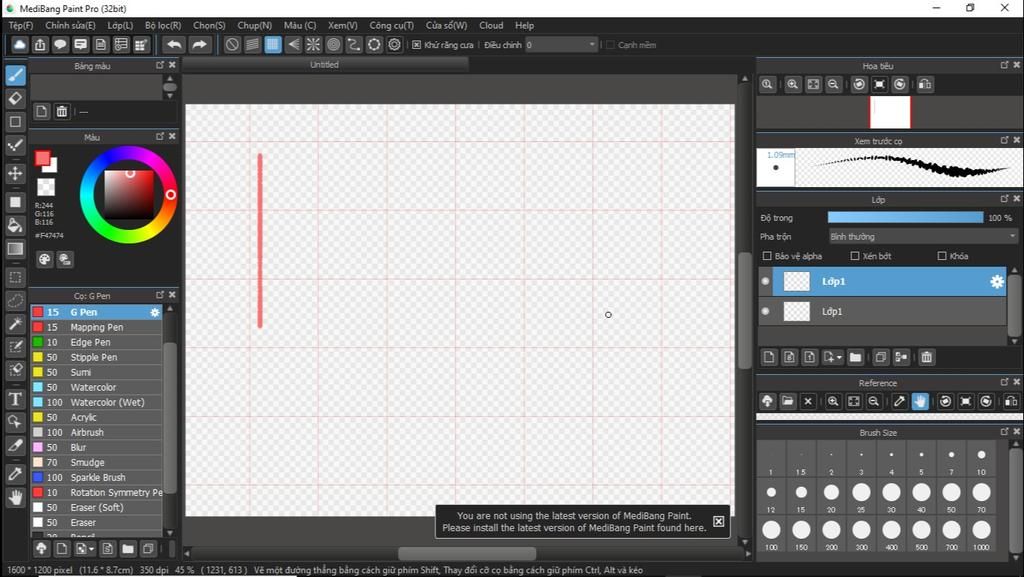Screen dimensions: 1024x577
Task: Toggle visibility of the highlighted Lớp1 layer
Action: click(x=765, y=281)
